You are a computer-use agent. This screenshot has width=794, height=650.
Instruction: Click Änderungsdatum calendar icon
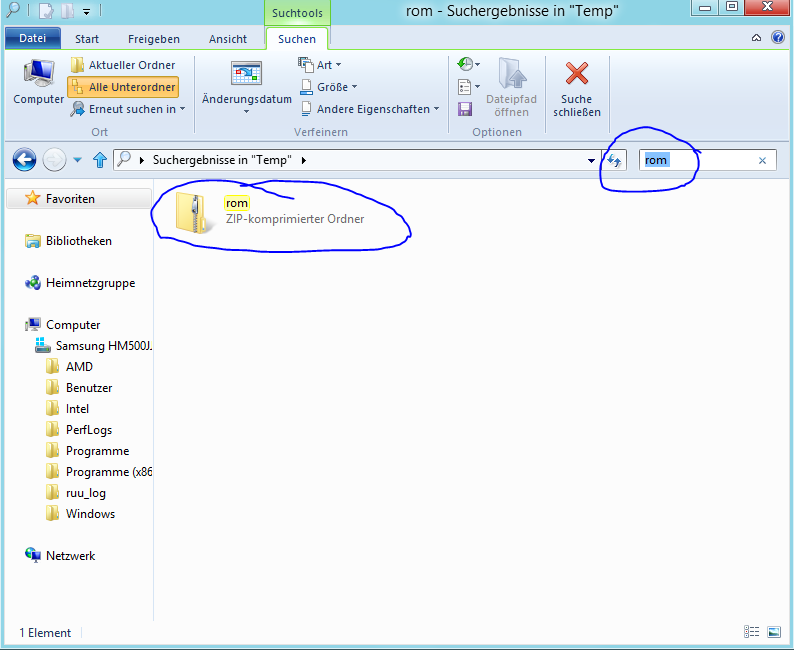point(247,74)
